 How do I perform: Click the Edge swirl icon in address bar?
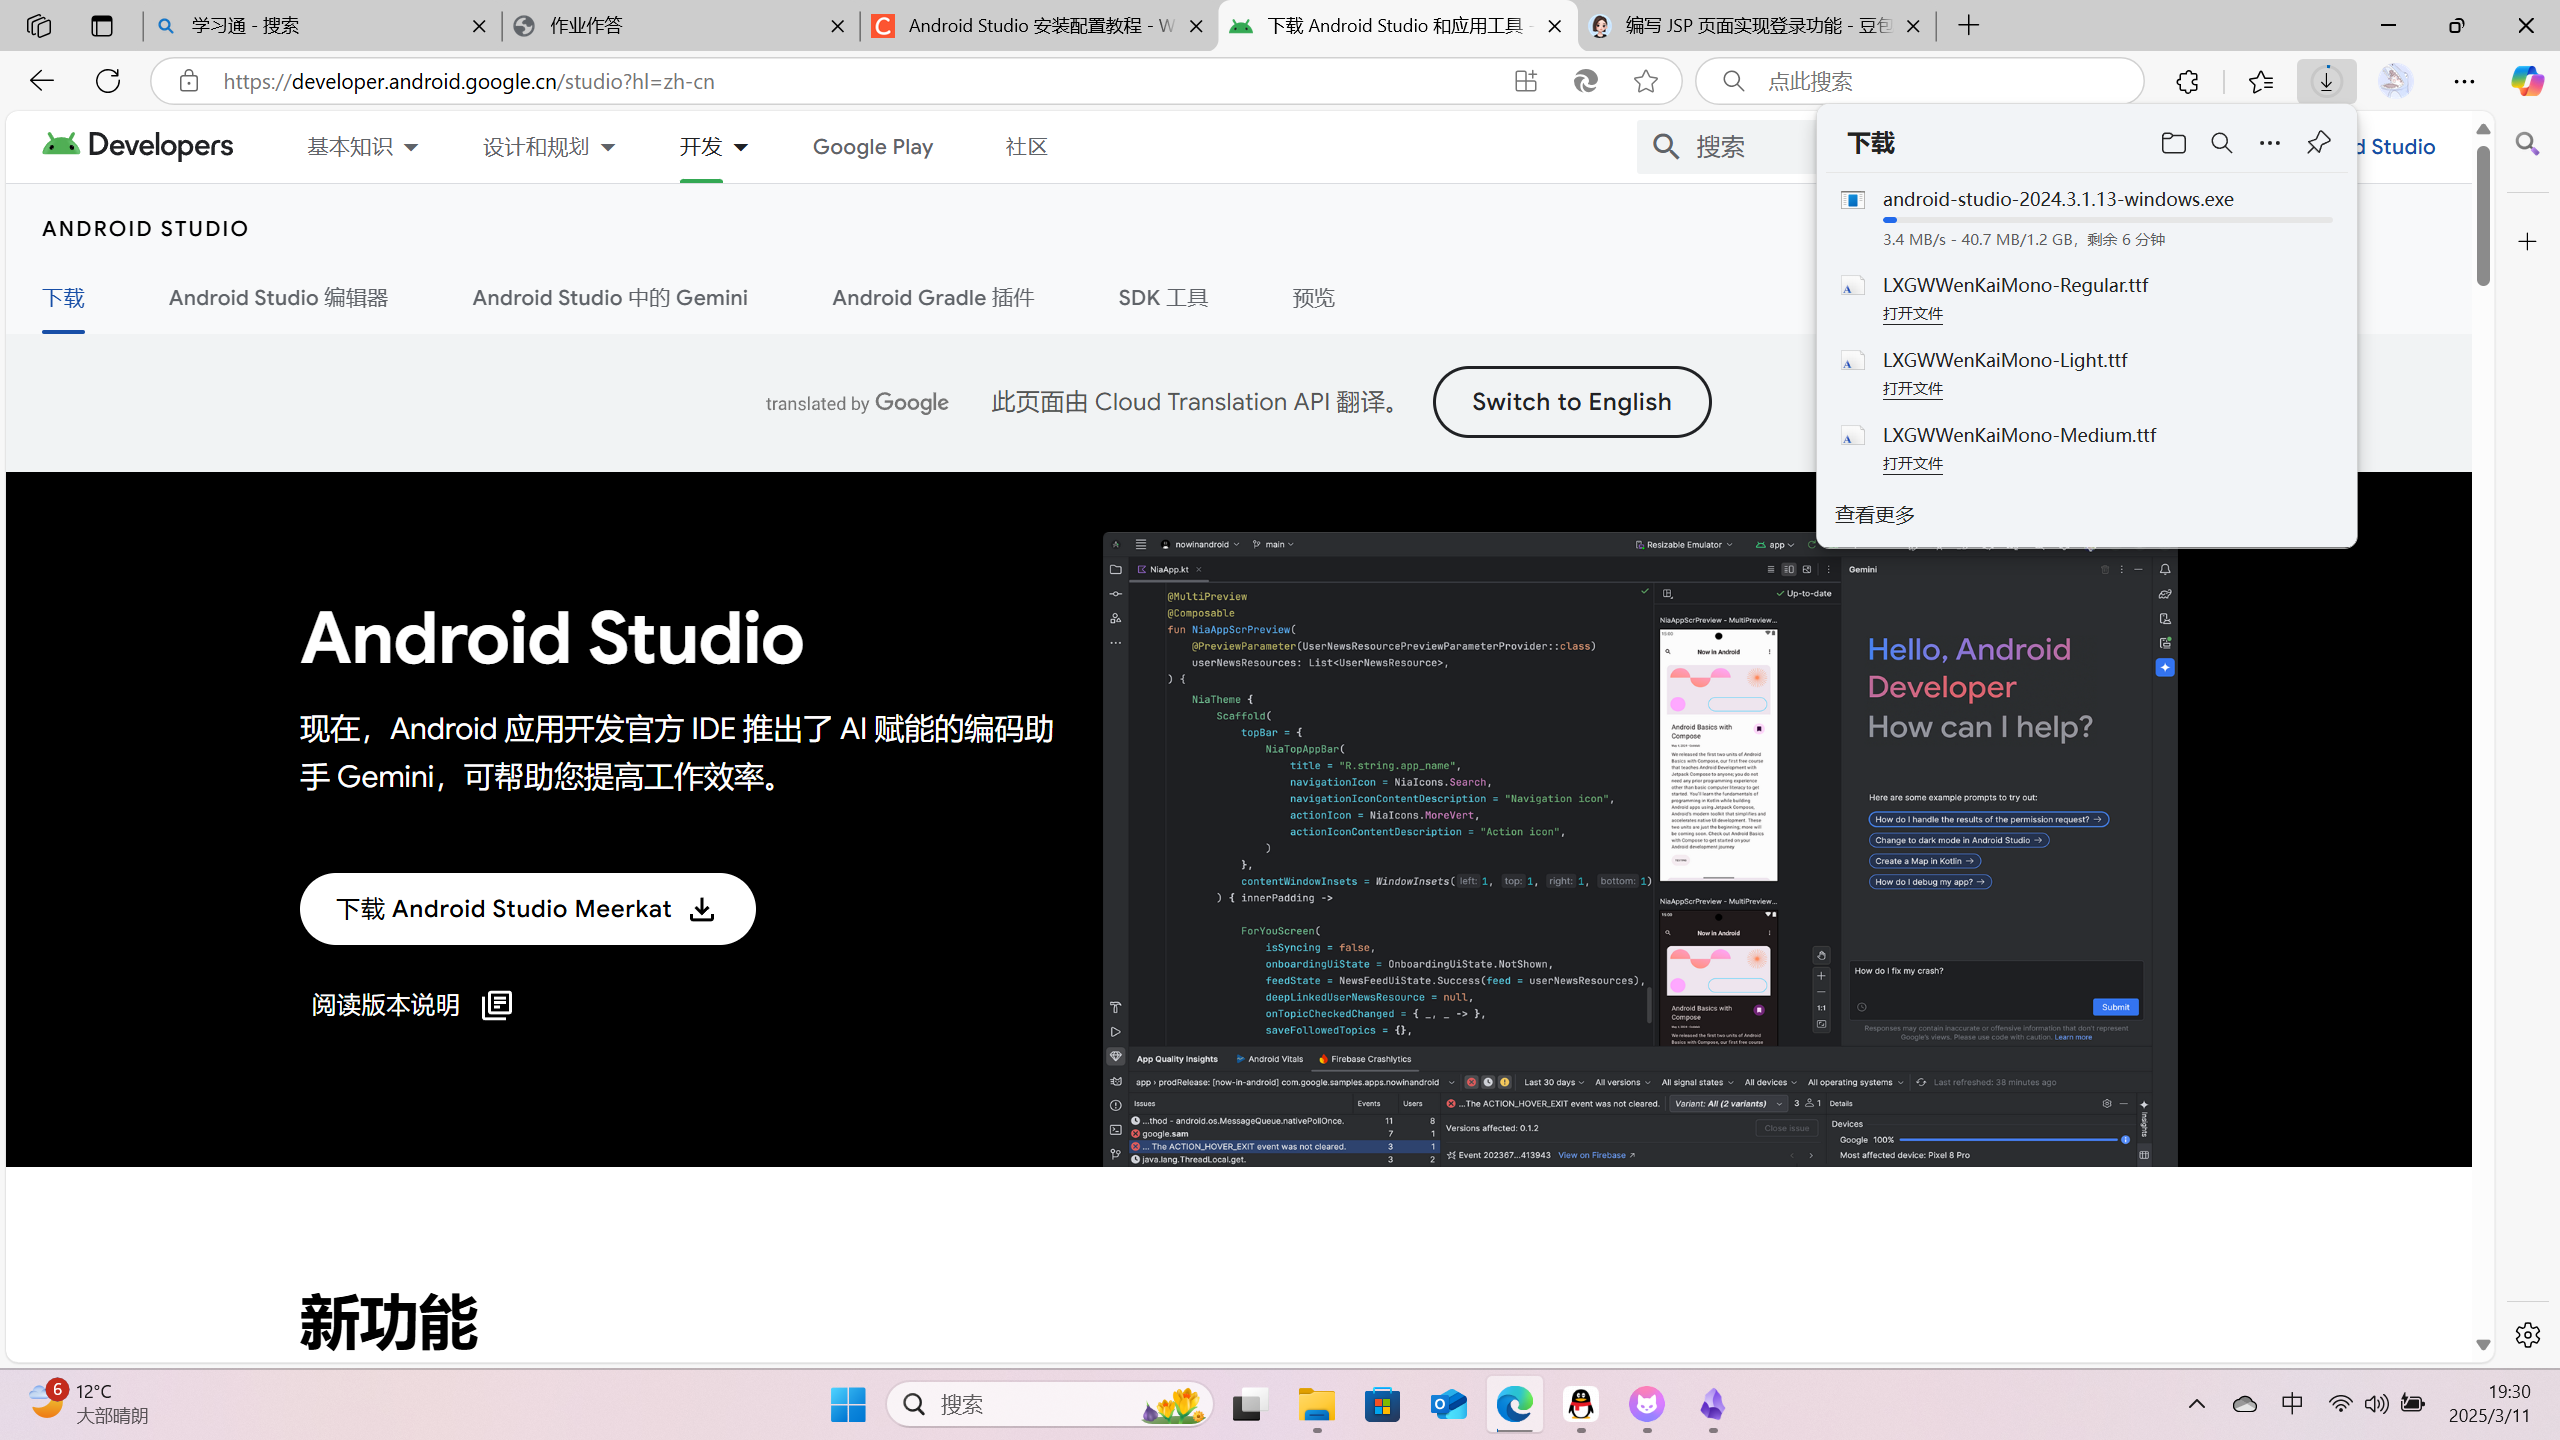point(1585,81)
